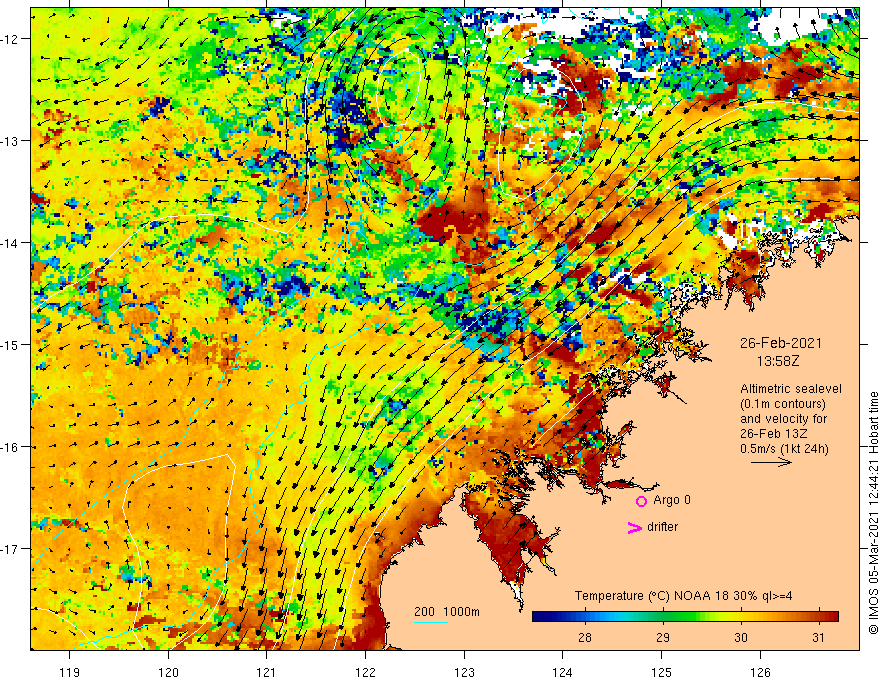Click the 'Argo 0' legend label

coord(672,500)
